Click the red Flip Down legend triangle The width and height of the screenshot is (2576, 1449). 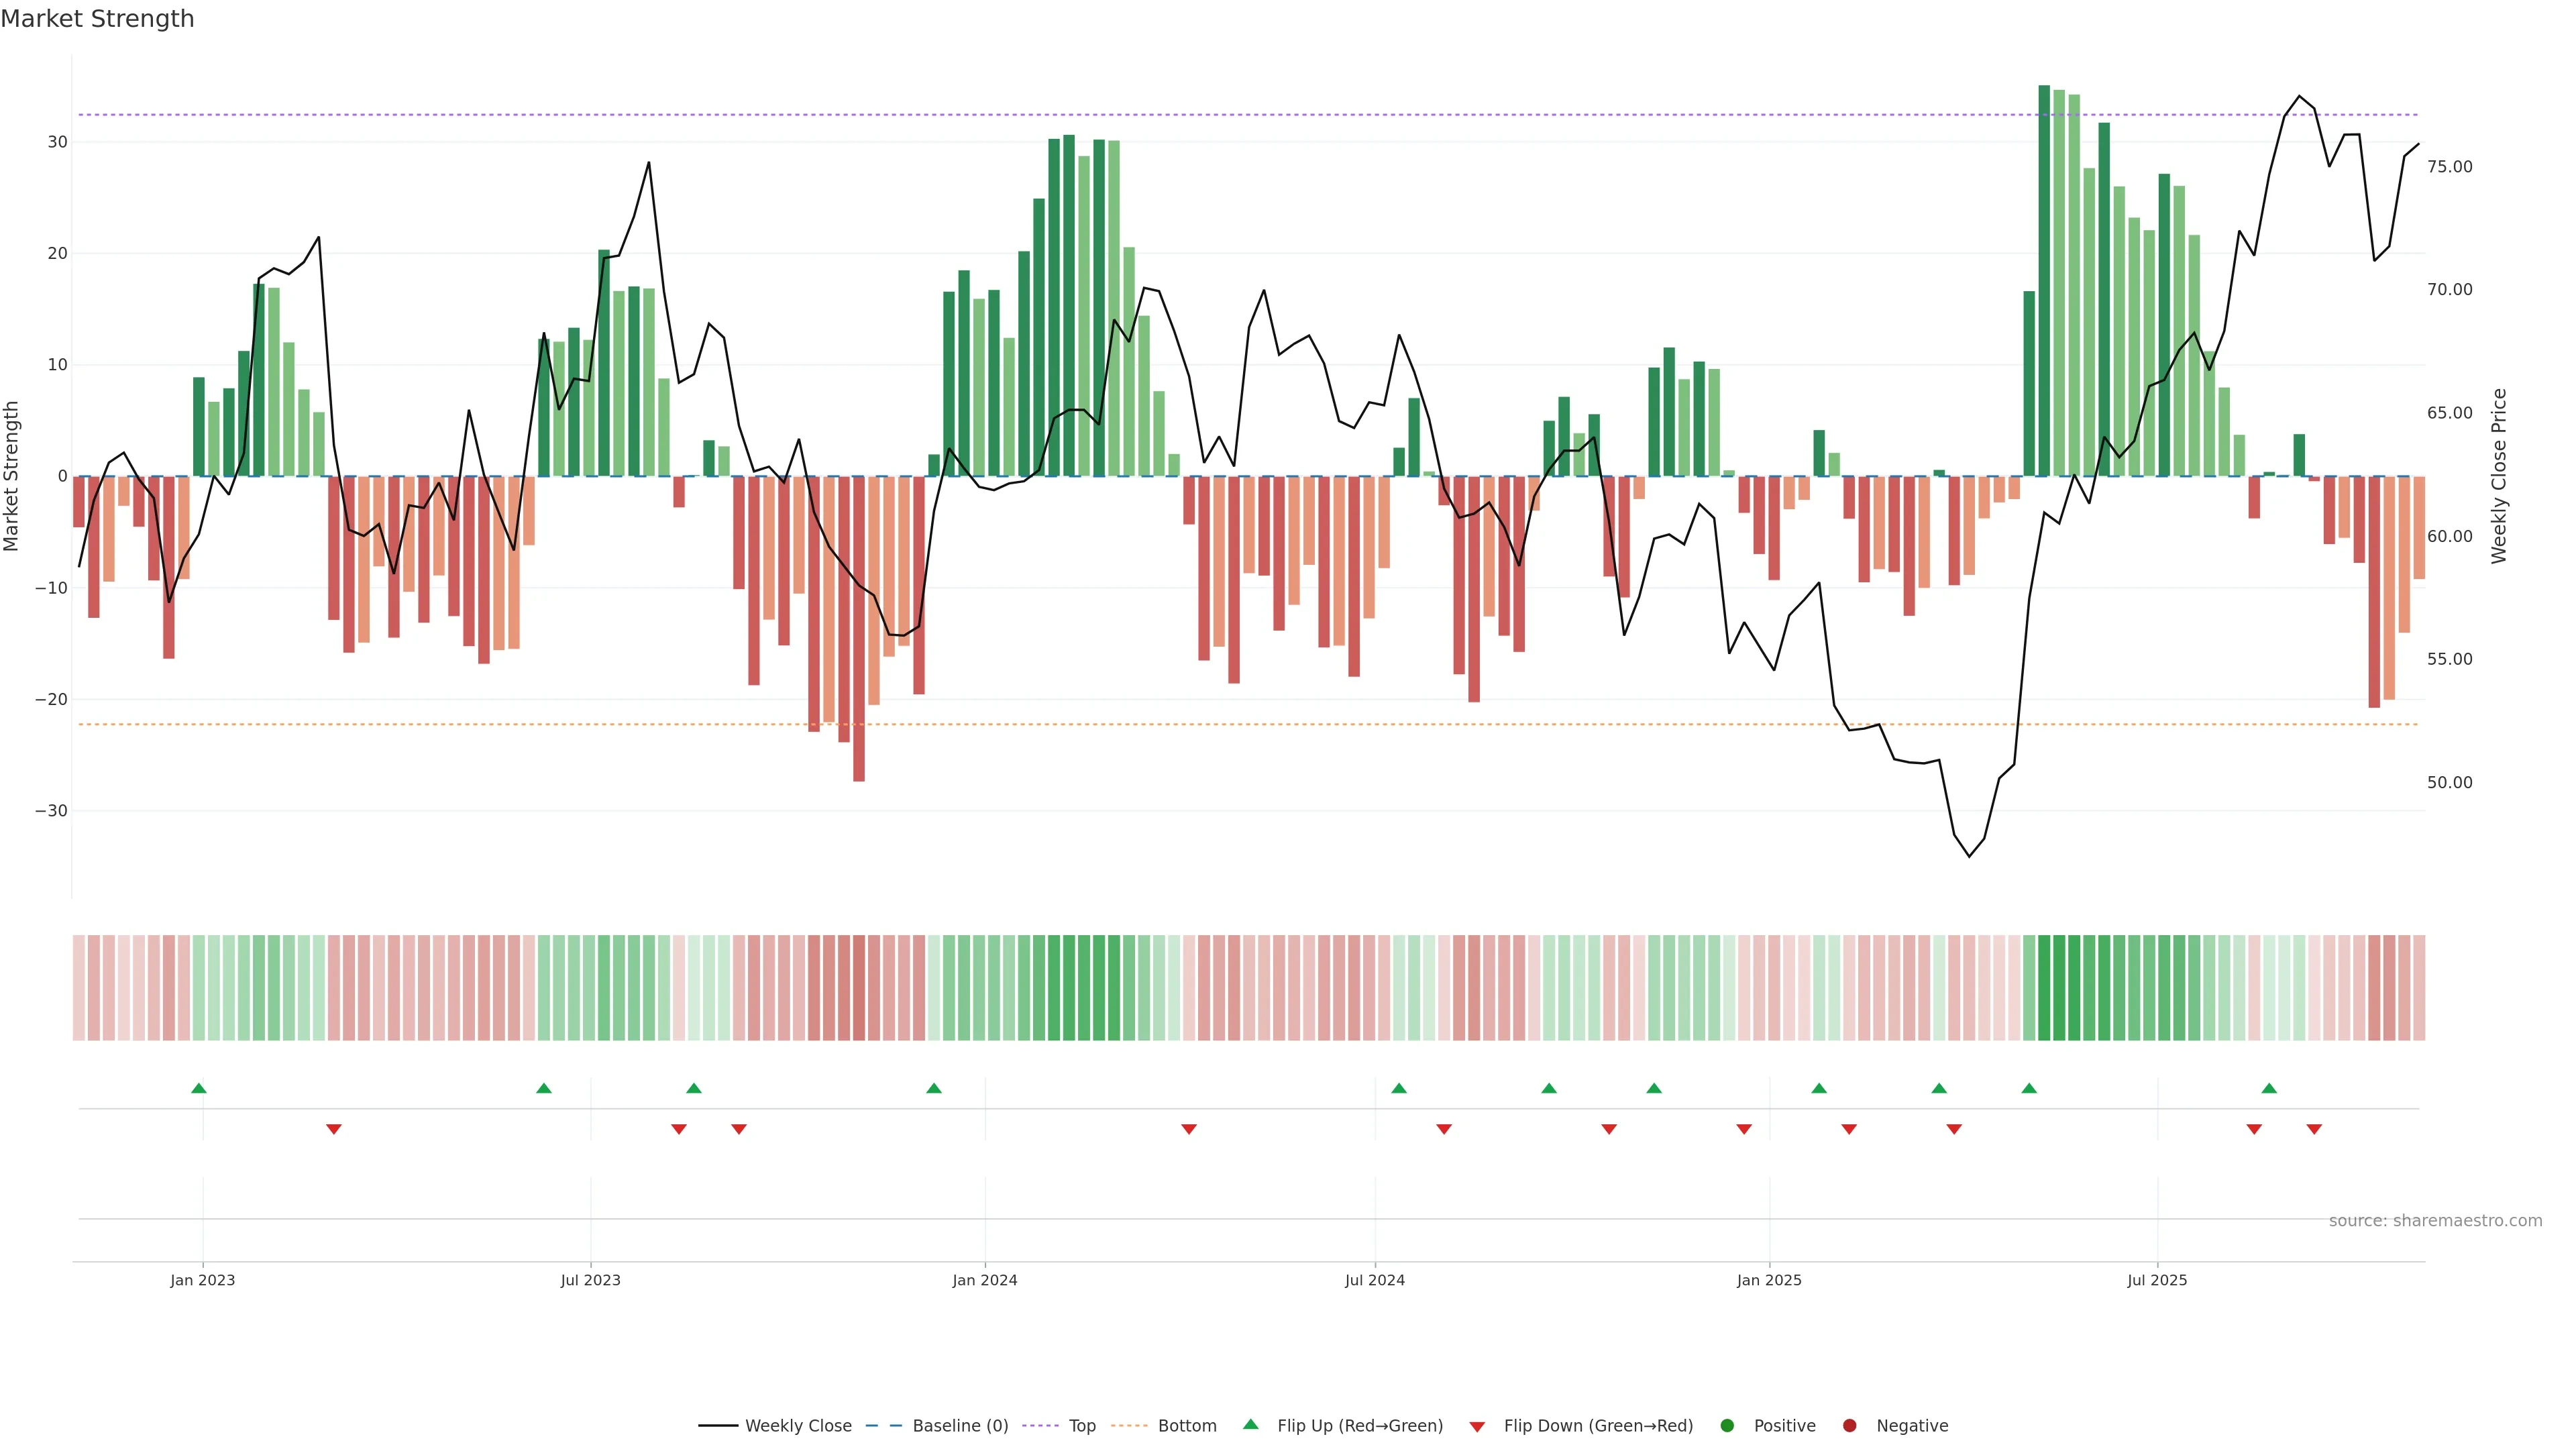(1477, 1426)
